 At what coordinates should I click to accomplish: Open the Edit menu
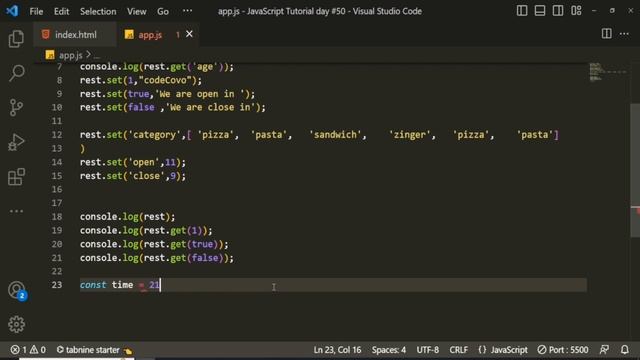click(61, 11)
